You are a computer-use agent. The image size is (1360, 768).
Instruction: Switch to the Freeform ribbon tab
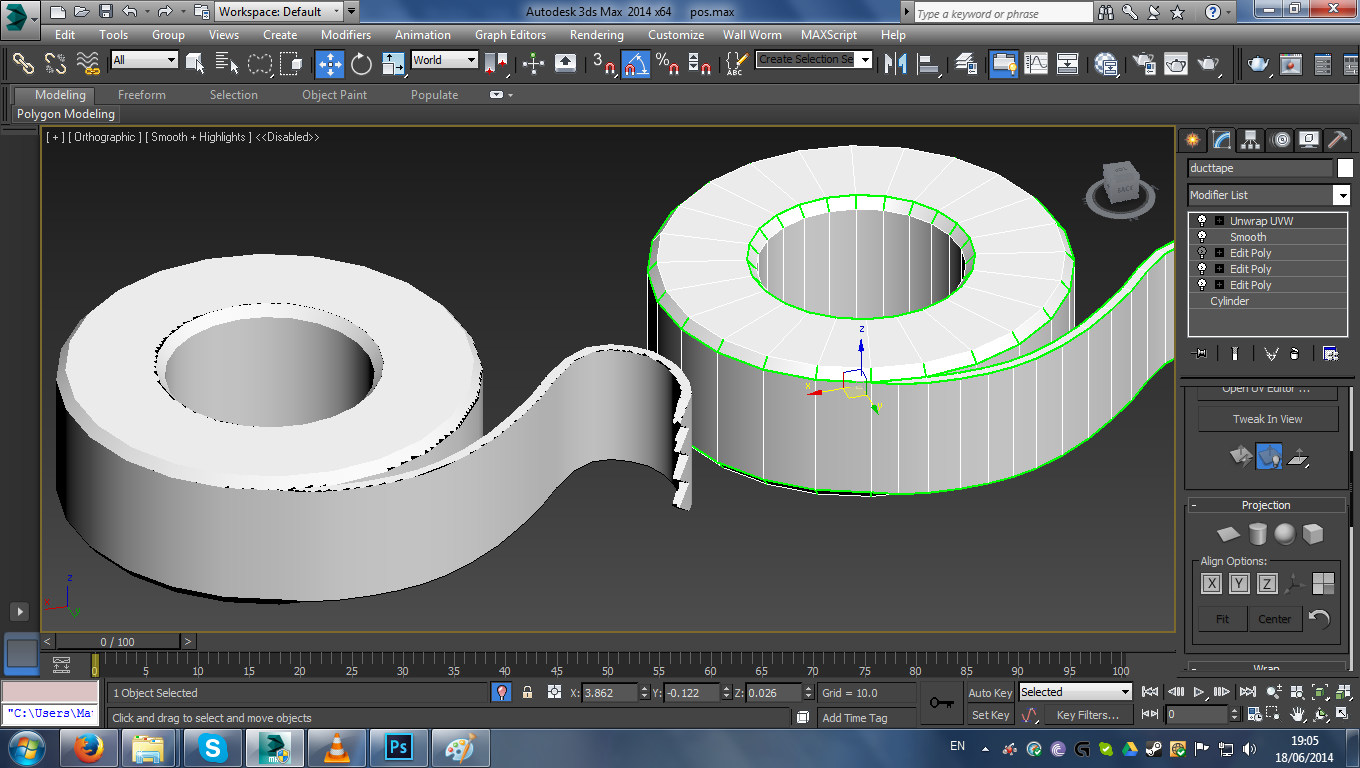142,95
